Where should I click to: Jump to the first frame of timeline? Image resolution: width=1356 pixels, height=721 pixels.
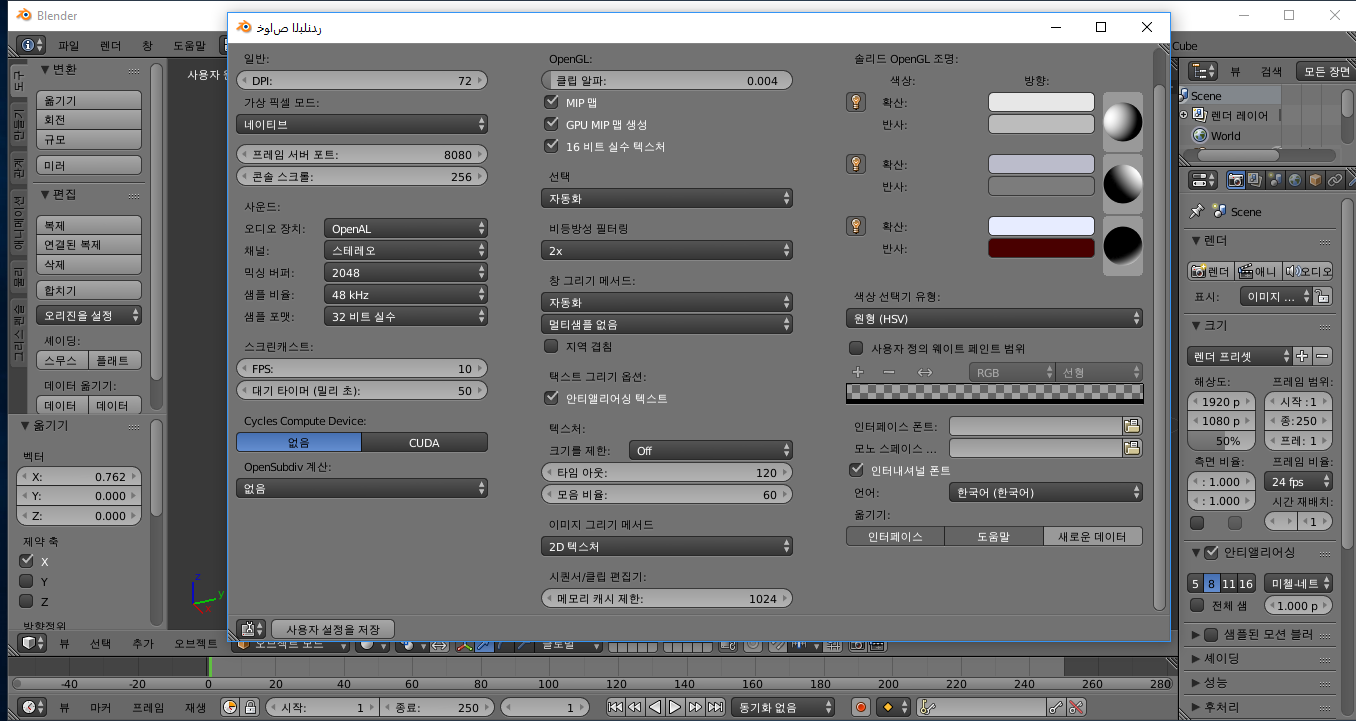pyautogui.click(x=616, y=707)
